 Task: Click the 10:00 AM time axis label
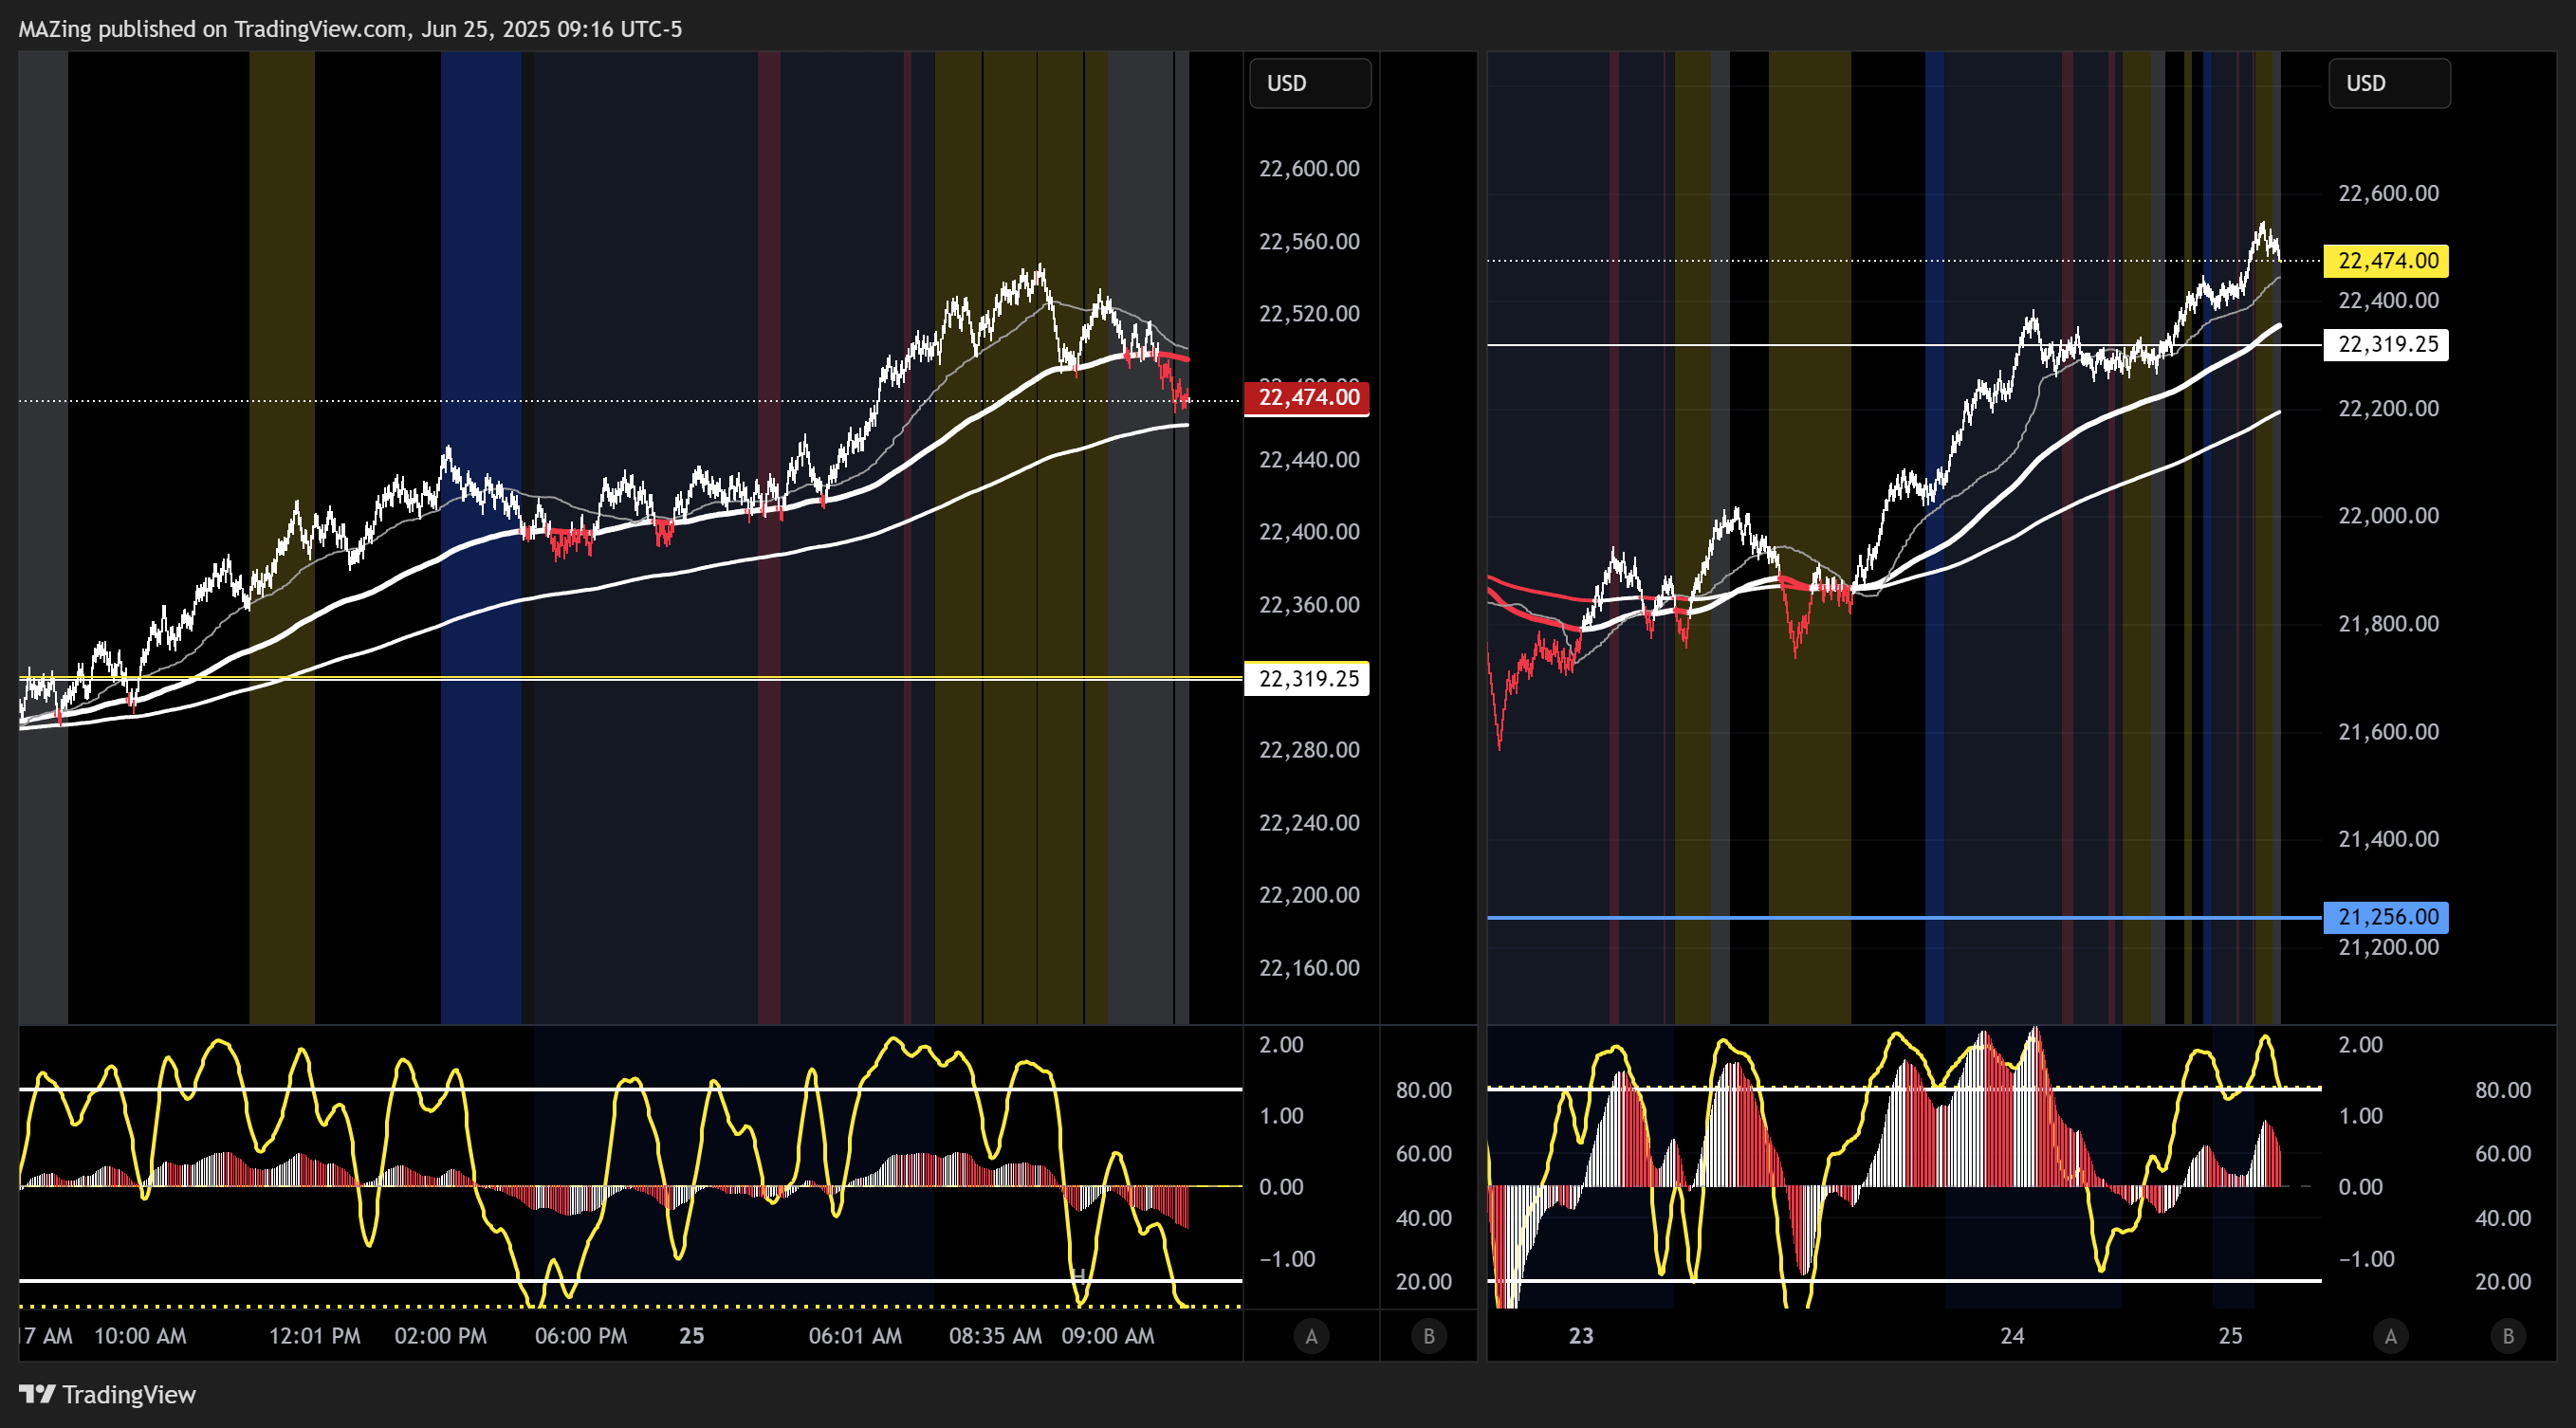(140, 1336)
